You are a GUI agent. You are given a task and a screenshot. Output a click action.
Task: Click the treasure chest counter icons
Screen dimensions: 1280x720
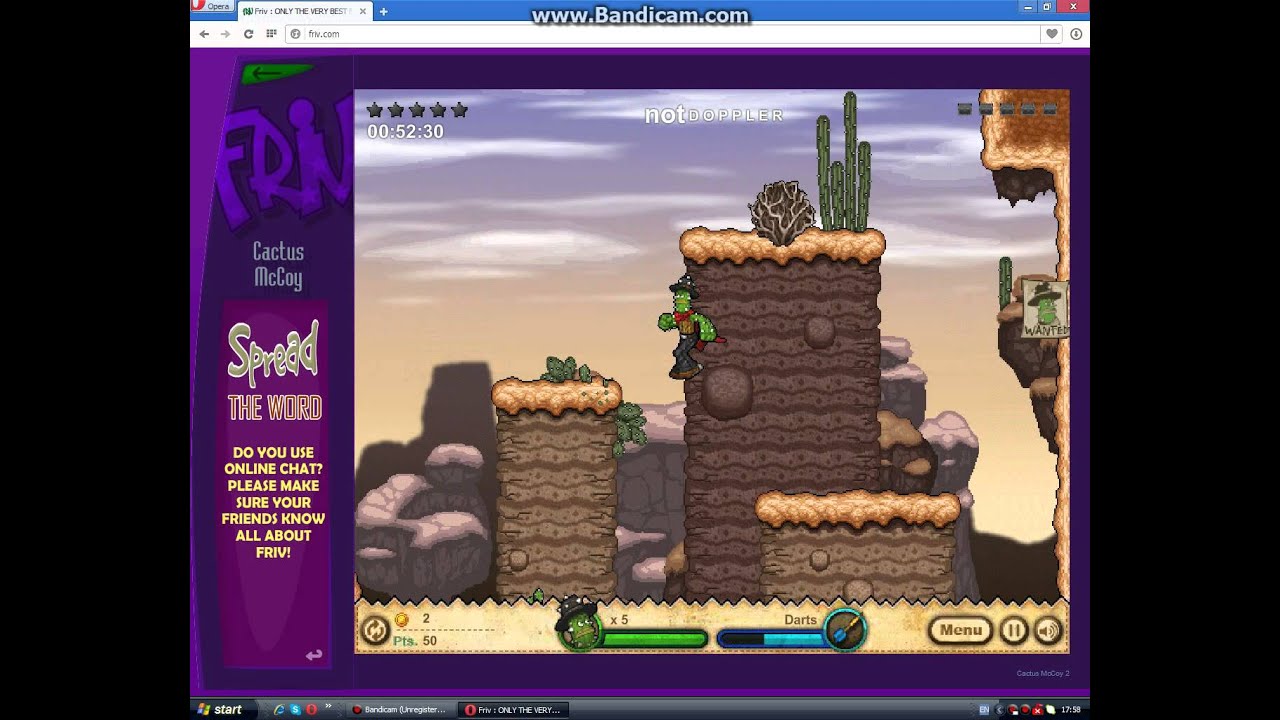pyautogui.click(x=1007, y=108)
